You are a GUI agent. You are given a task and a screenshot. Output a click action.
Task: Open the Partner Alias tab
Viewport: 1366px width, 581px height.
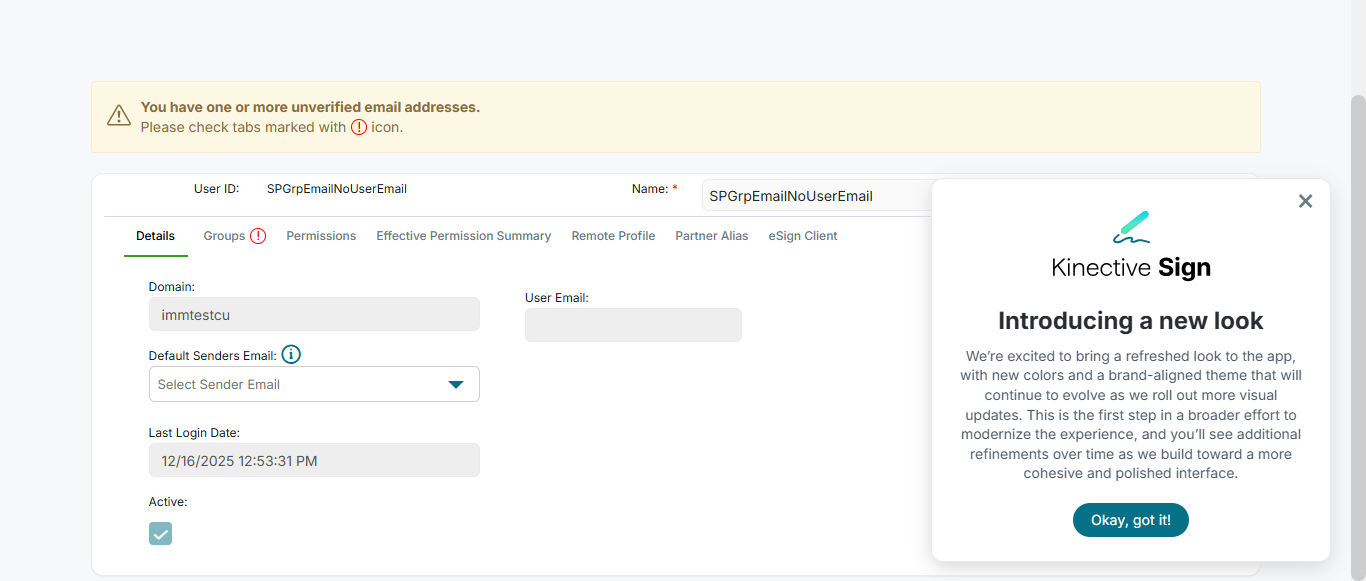[711, 236]
